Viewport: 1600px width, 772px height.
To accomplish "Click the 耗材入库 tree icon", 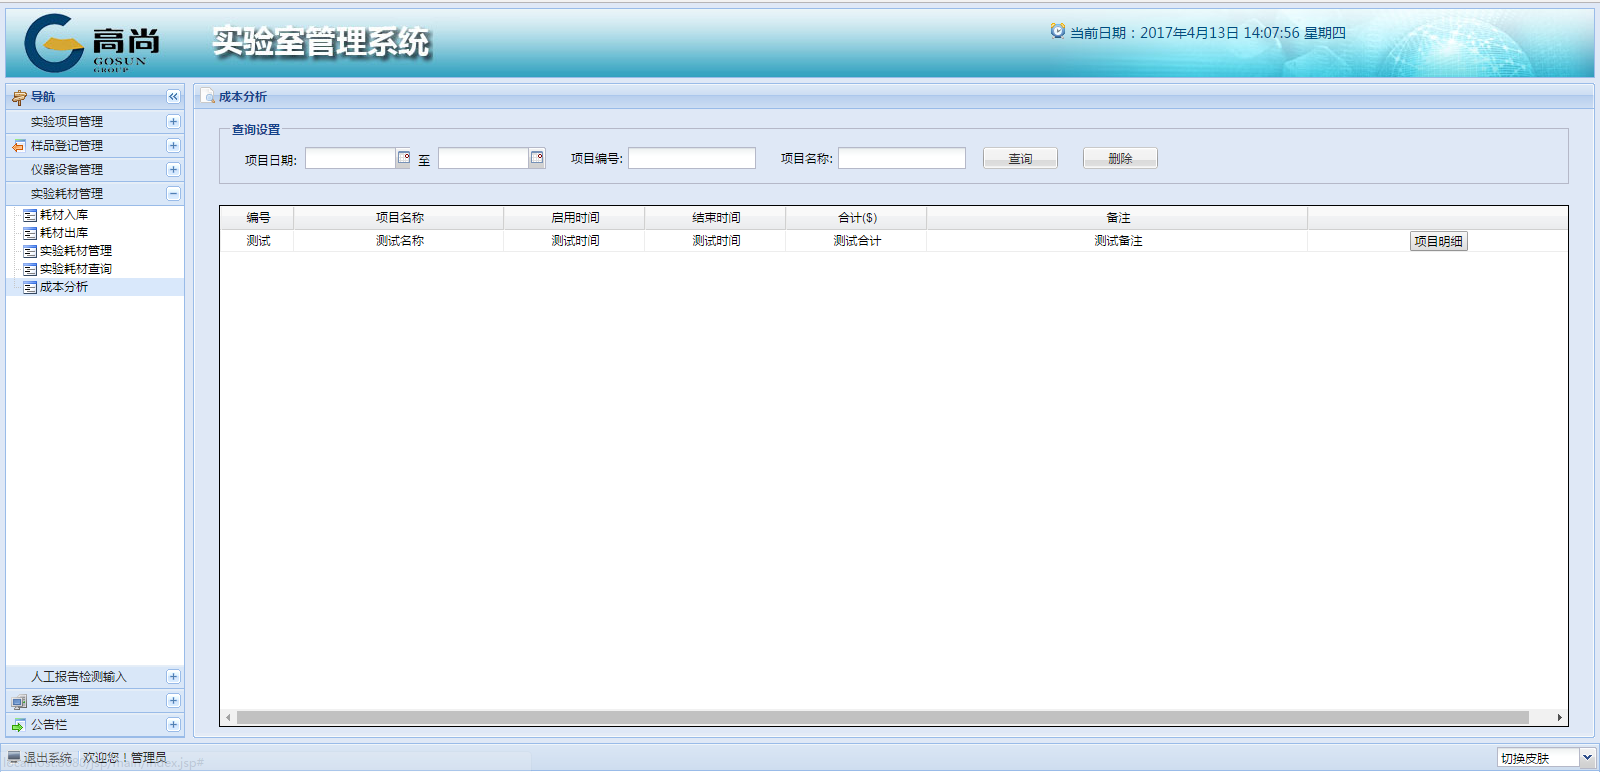I will [x=30, y=215].
